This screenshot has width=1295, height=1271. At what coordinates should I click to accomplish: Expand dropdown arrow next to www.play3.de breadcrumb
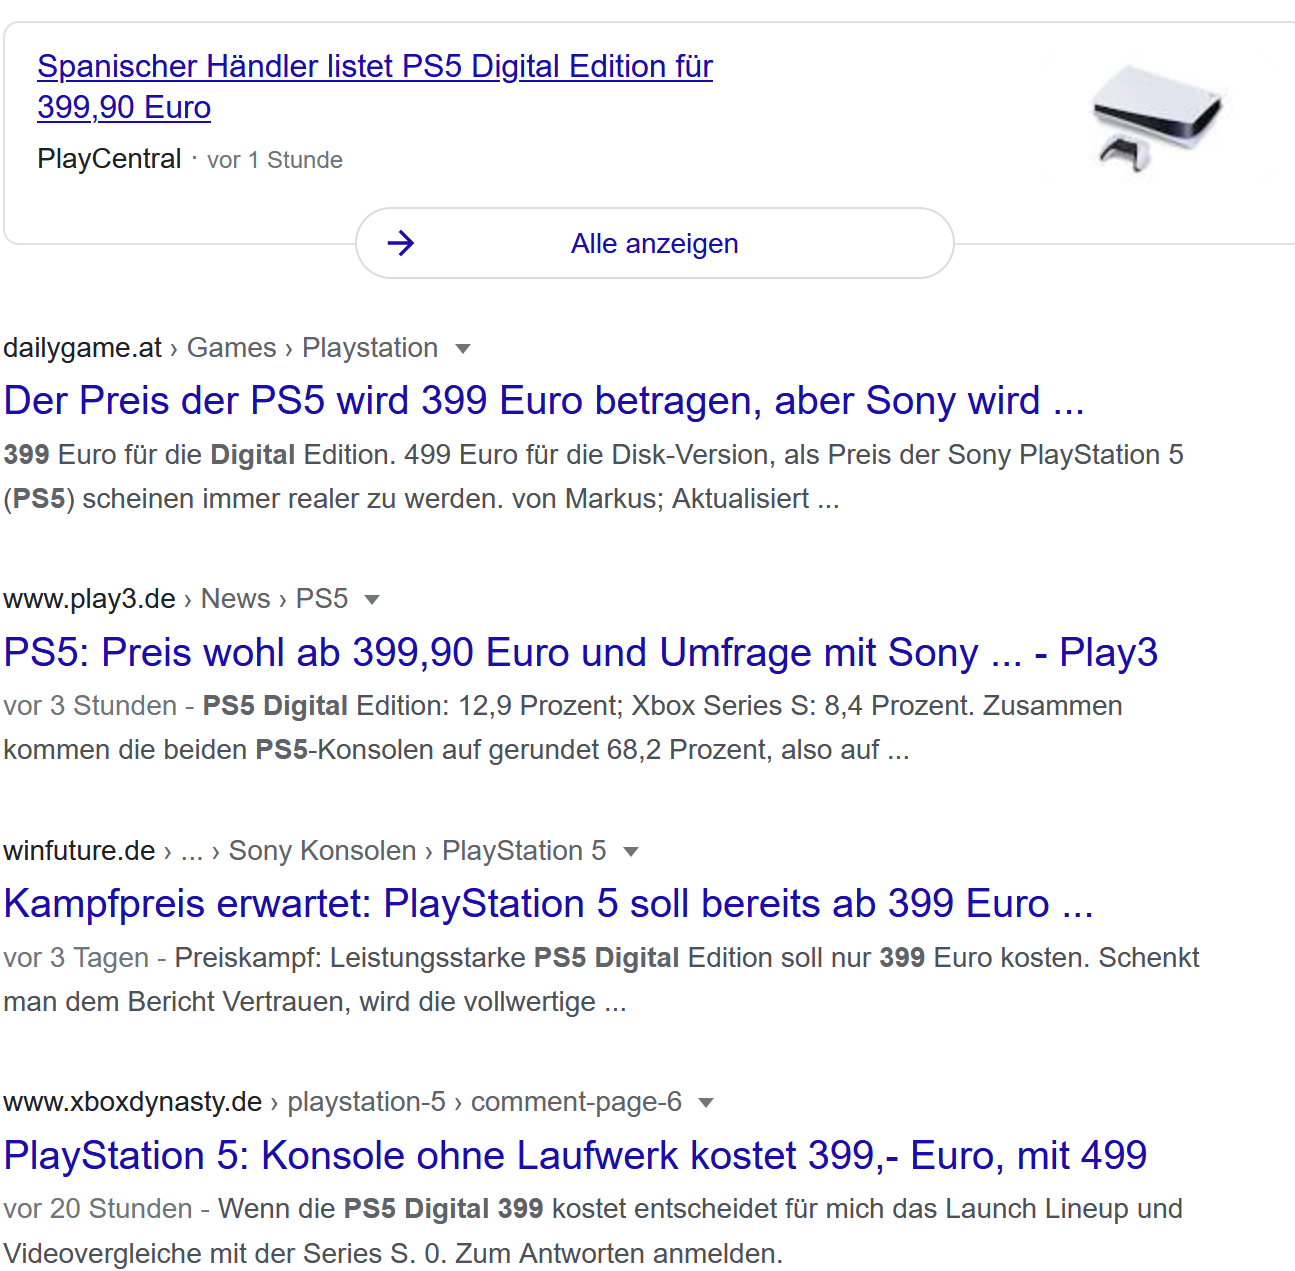pos(372,600)
